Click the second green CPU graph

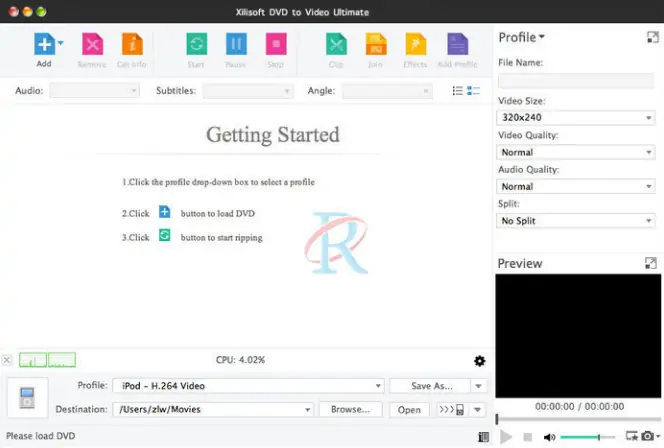point(62,360)
